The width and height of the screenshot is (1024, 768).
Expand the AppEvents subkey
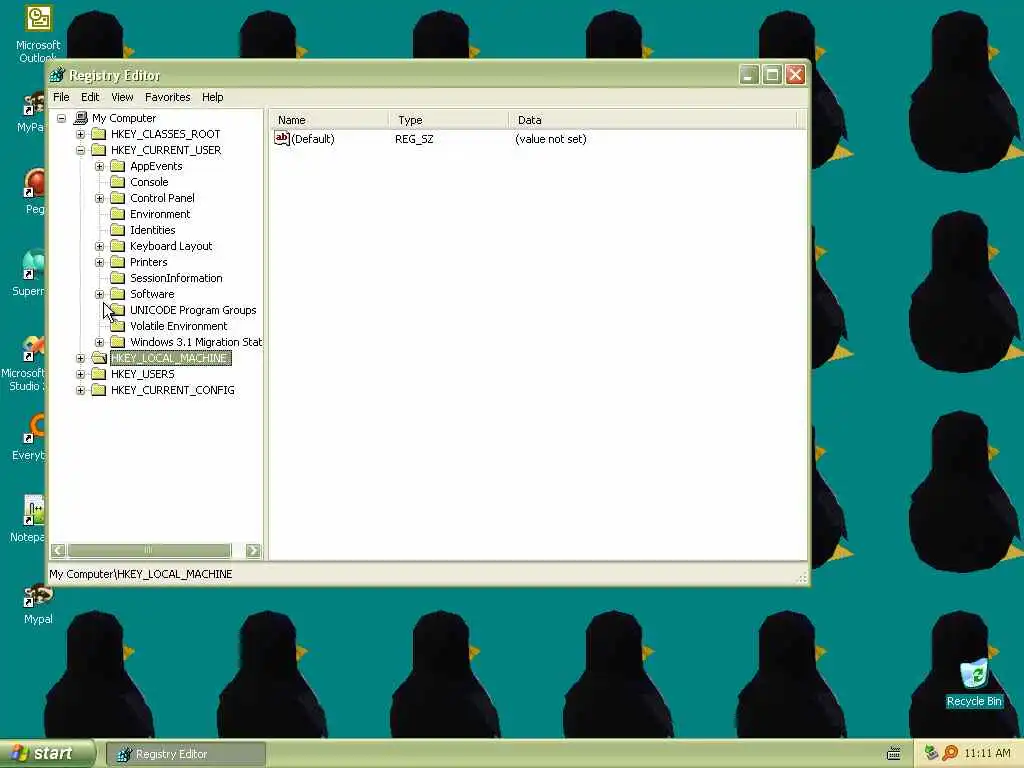(x=99, y=166)
